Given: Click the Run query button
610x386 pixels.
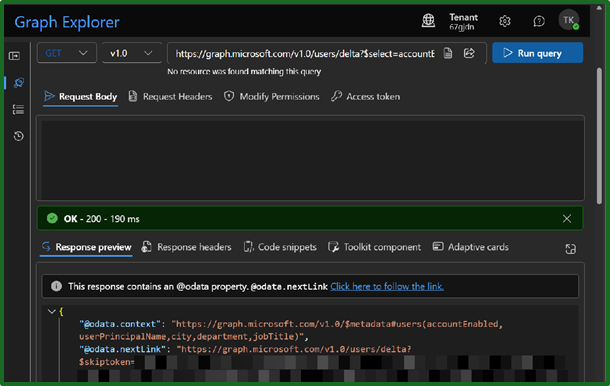Looking at the screenshot, I should [x=537, y=53].
